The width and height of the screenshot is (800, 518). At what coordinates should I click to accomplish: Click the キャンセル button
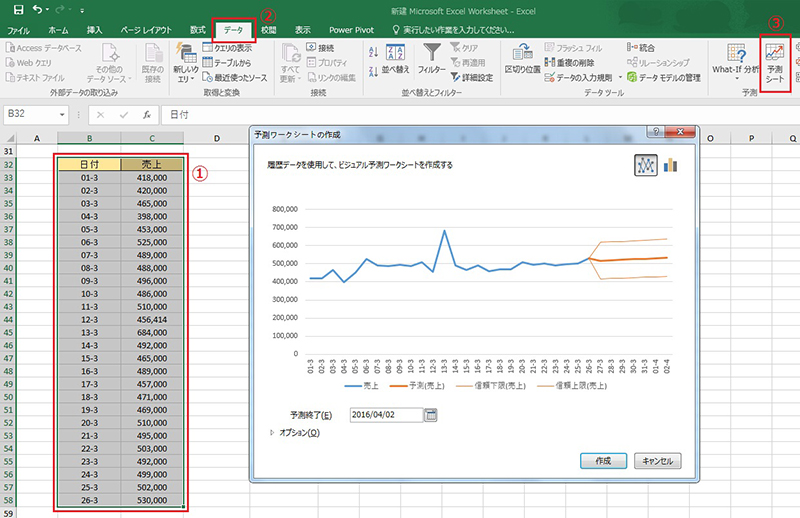tap(658, 461)
